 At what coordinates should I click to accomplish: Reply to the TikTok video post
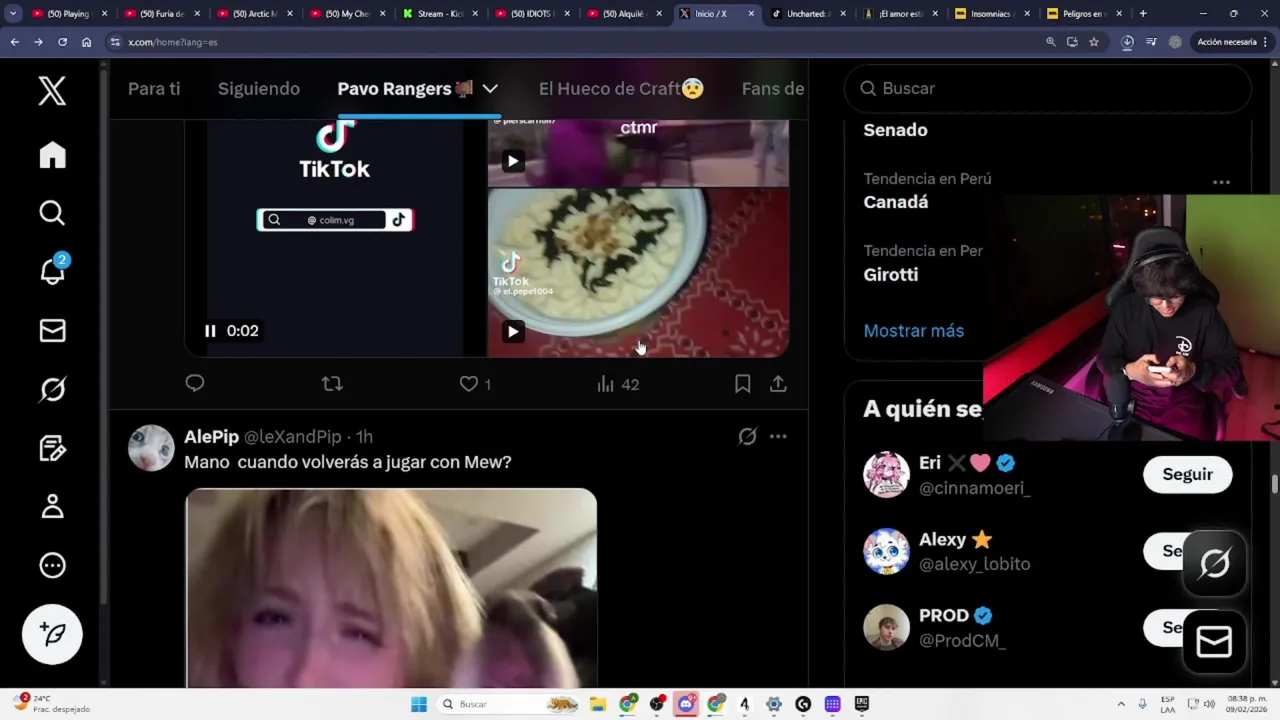point(195,383)
